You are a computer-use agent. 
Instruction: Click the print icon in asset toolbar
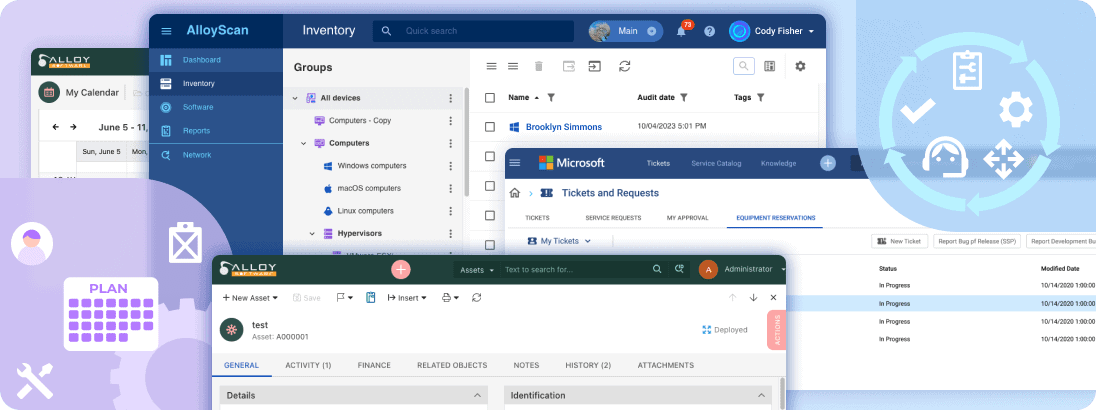tap(447, 297)
